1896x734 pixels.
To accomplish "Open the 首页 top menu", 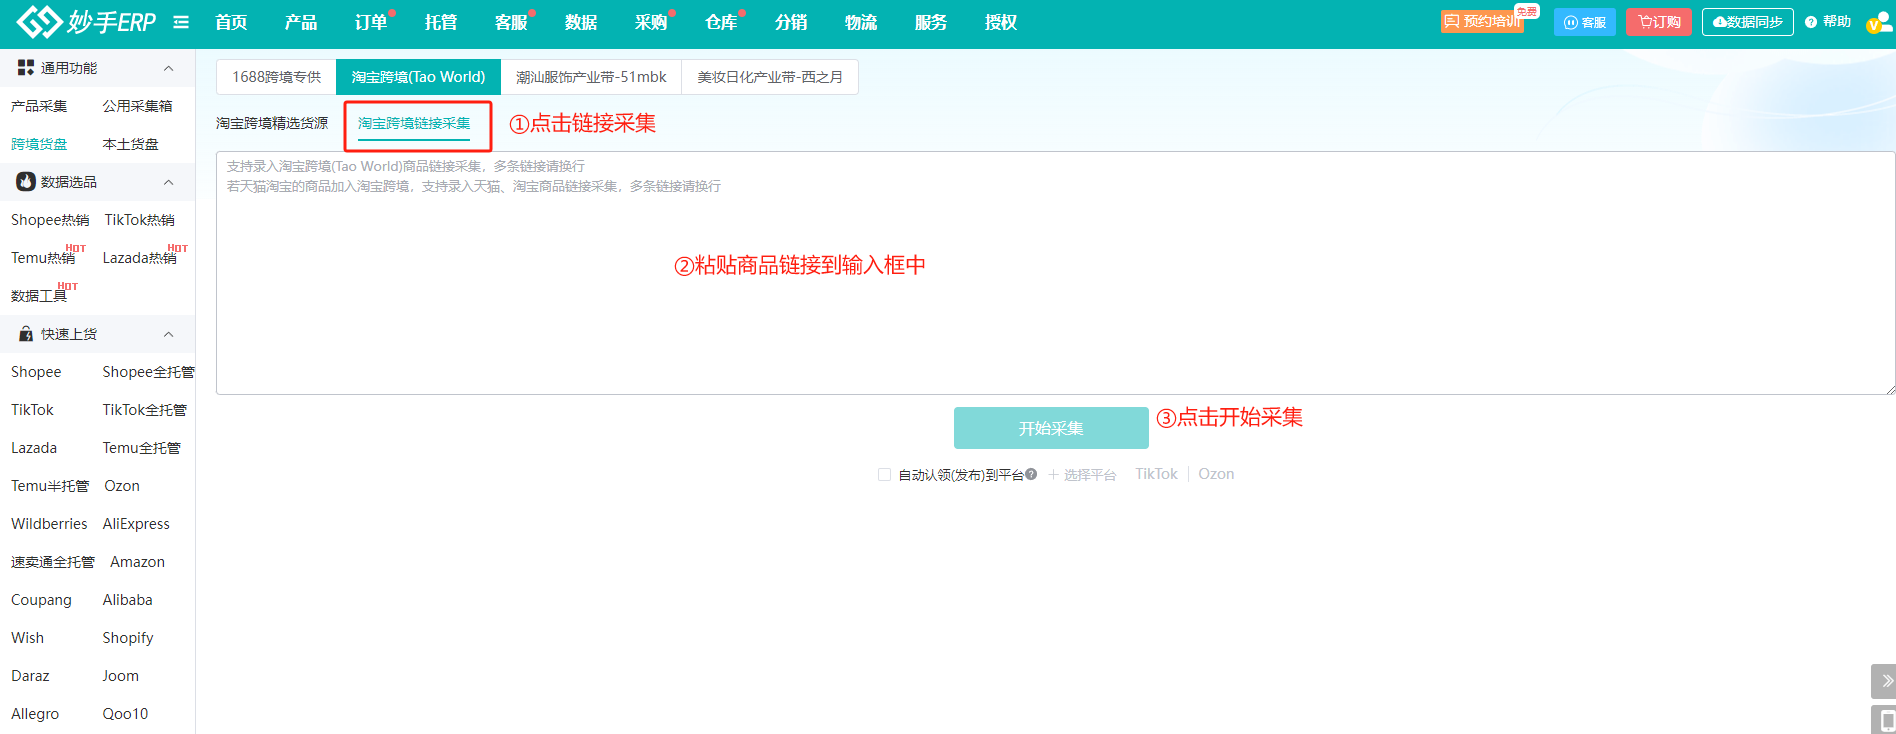I will [x=231, y=22].
